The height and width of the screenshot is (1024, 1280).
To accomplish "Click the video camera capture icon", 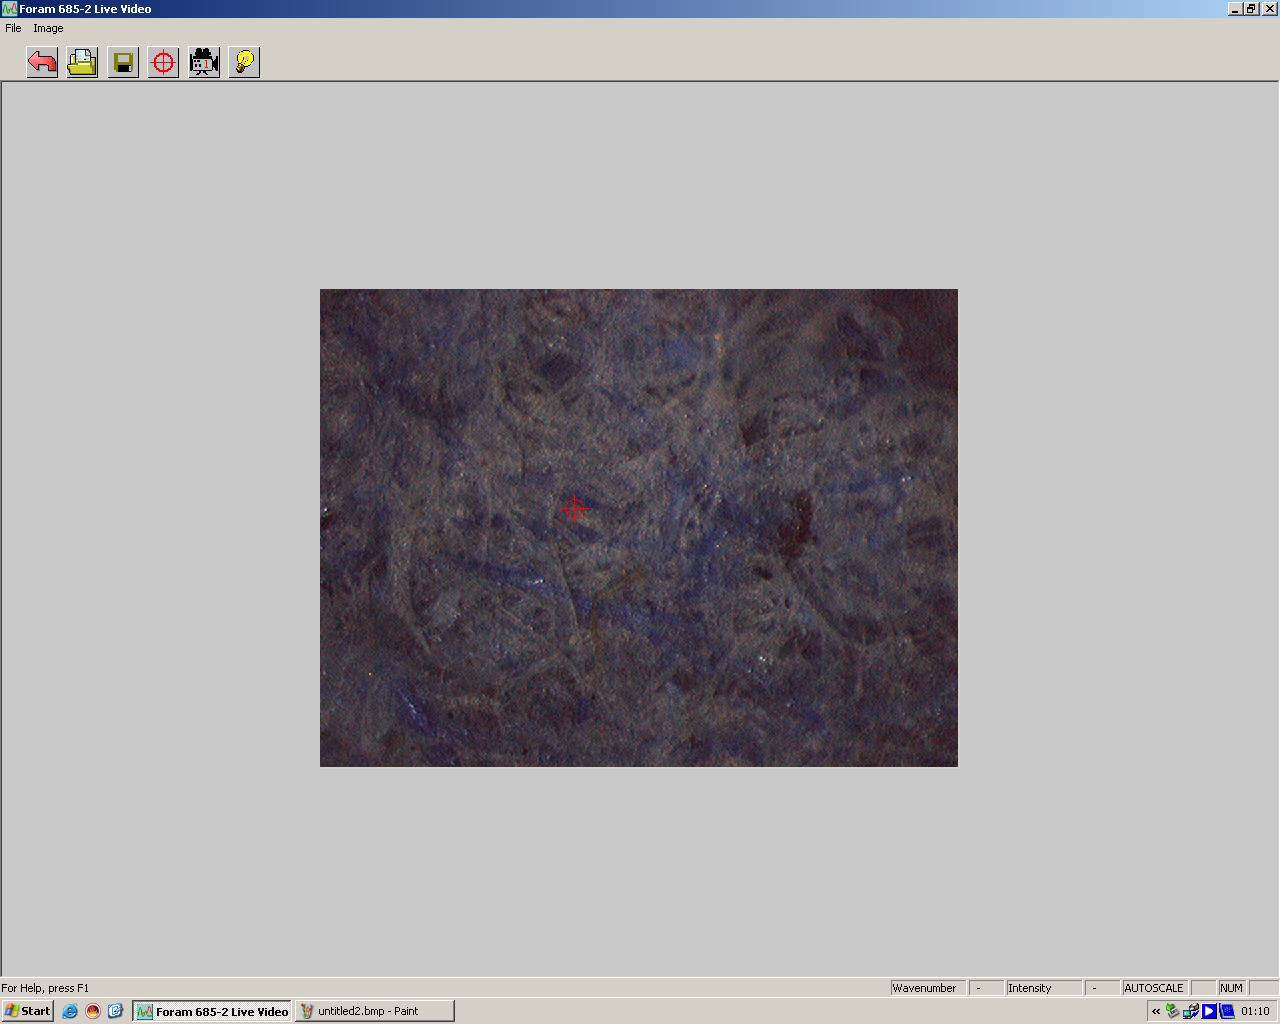I will (204, 63).
